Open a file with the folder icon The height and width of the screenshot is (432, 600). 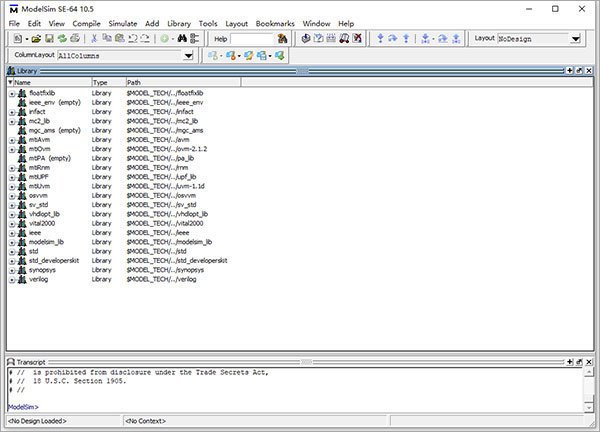tap(36, 39)
